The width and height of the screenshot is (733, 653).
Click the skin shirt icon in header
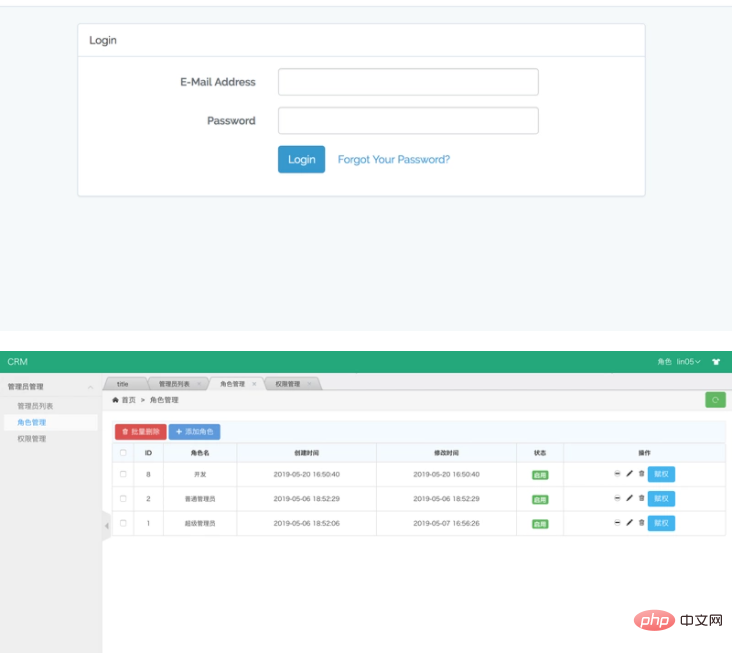click(716, 362)
